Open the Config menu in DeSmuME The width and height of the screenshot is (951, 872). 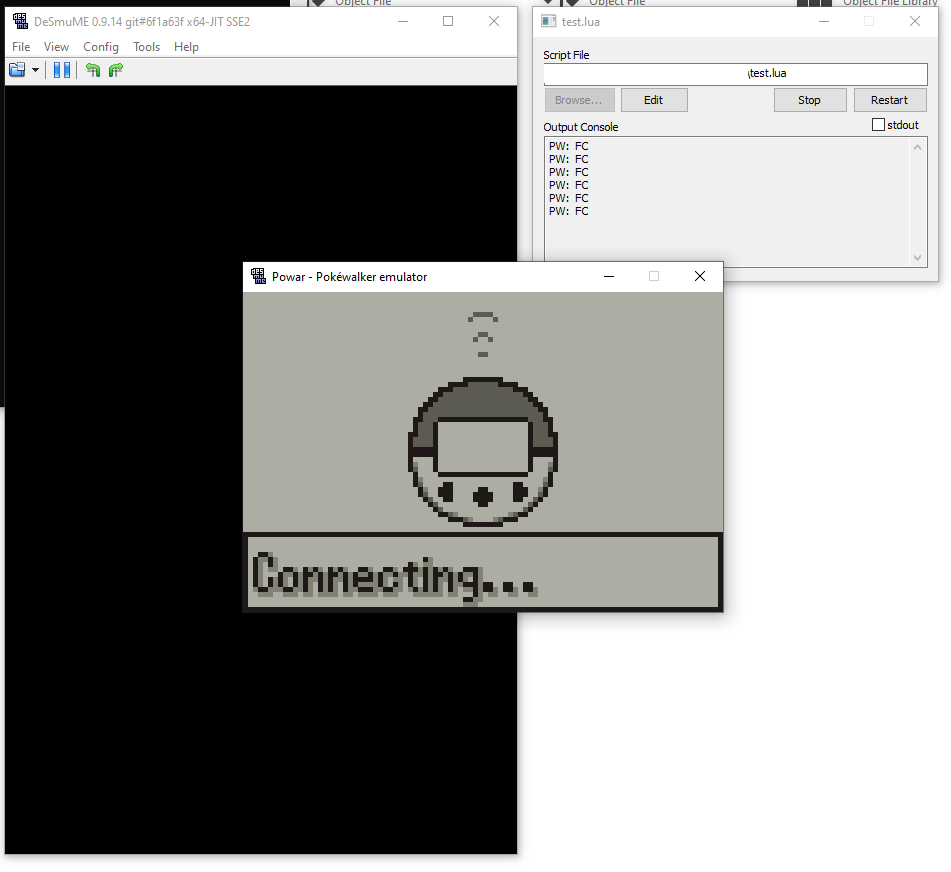pyautogui.click(x=101, y=47)
